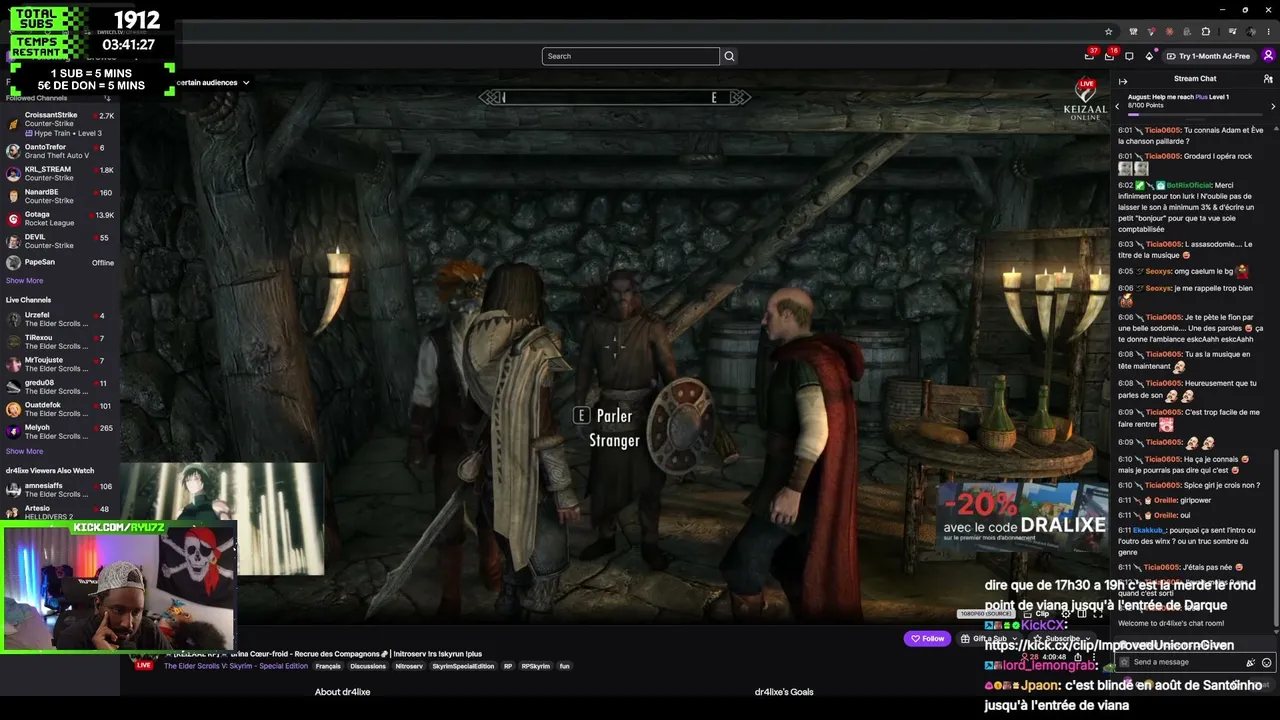Viewport: 1280px width, 720px height.
Task: Open CroissantStrike channel in sidebar
Action: 60,124
